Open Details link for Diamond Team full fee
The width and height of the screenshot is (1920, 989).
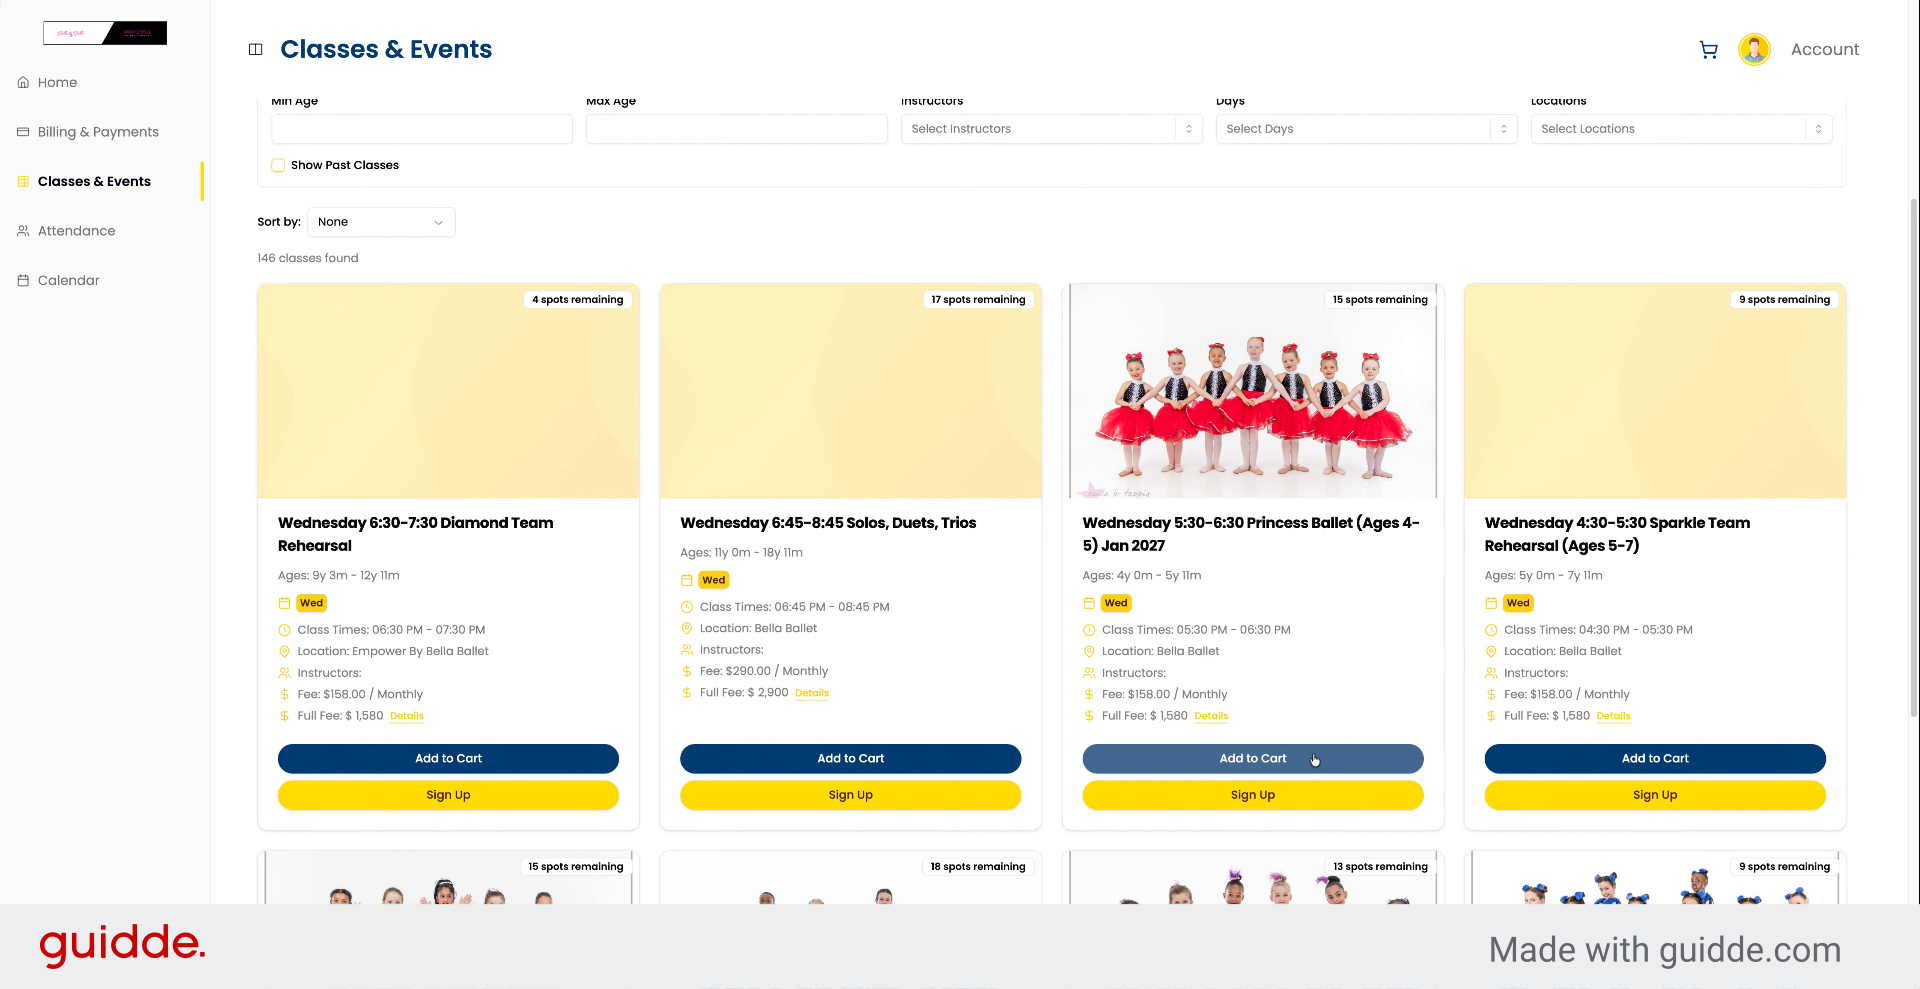pyautogui.click(x=407, y=716)
